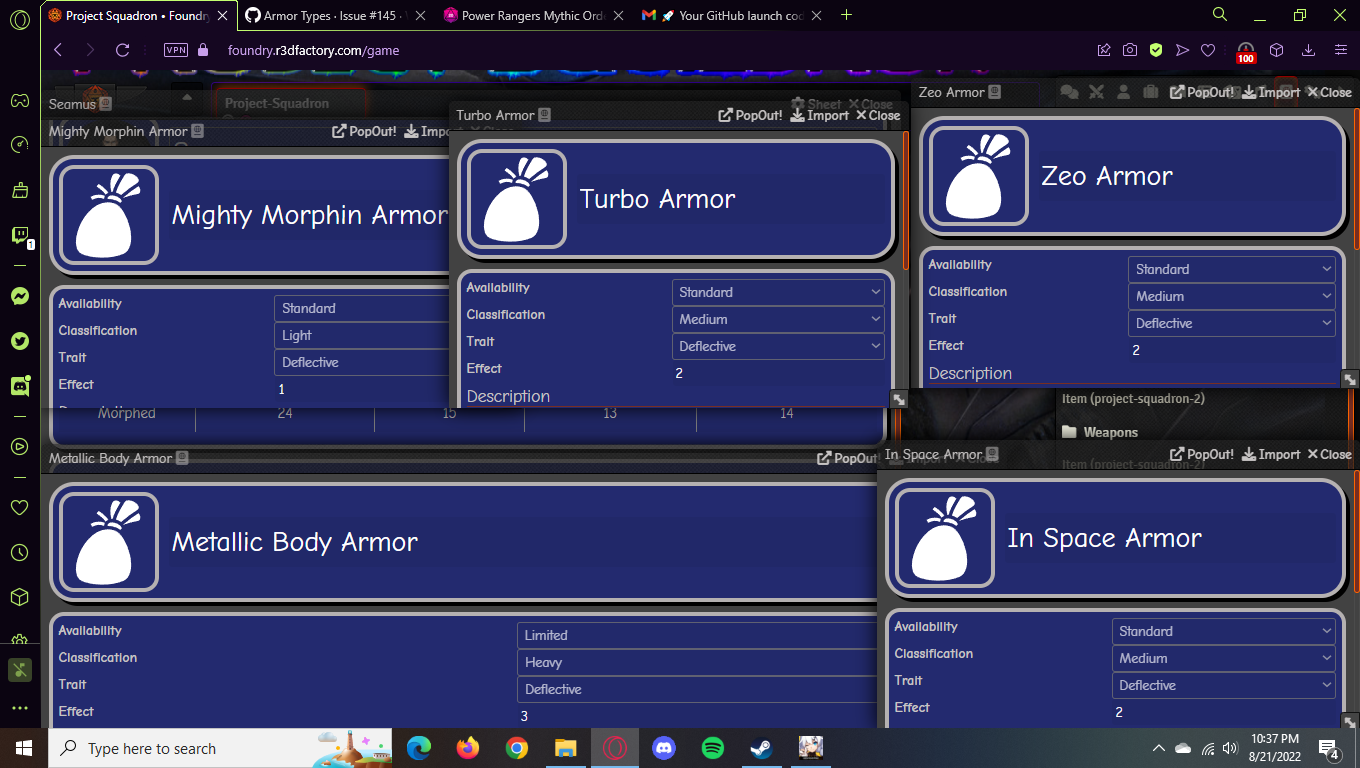Click the Turbo Armor window resize handle
This screenshot has height=768, width=1360.
[899, 399]
